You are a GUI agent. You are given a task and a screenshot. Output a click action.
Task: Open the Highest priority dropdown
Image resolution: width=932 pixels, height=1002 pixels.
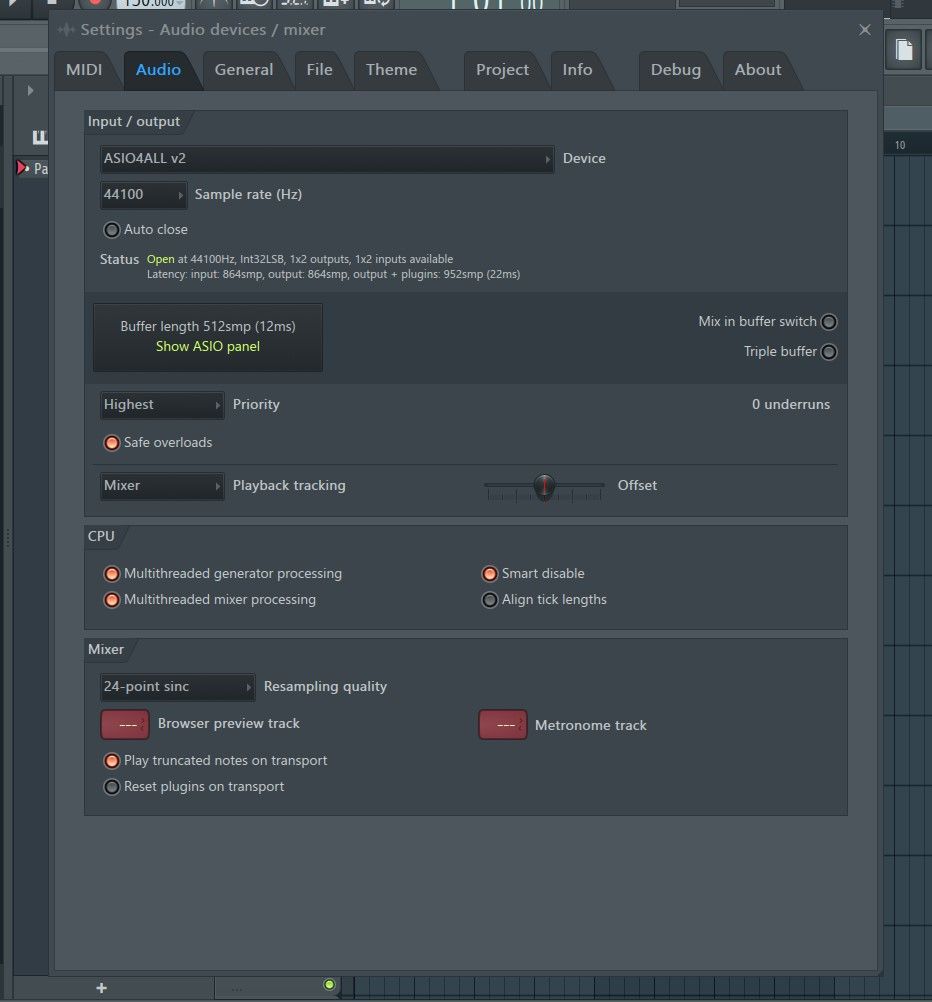click(x=162, y=405)
